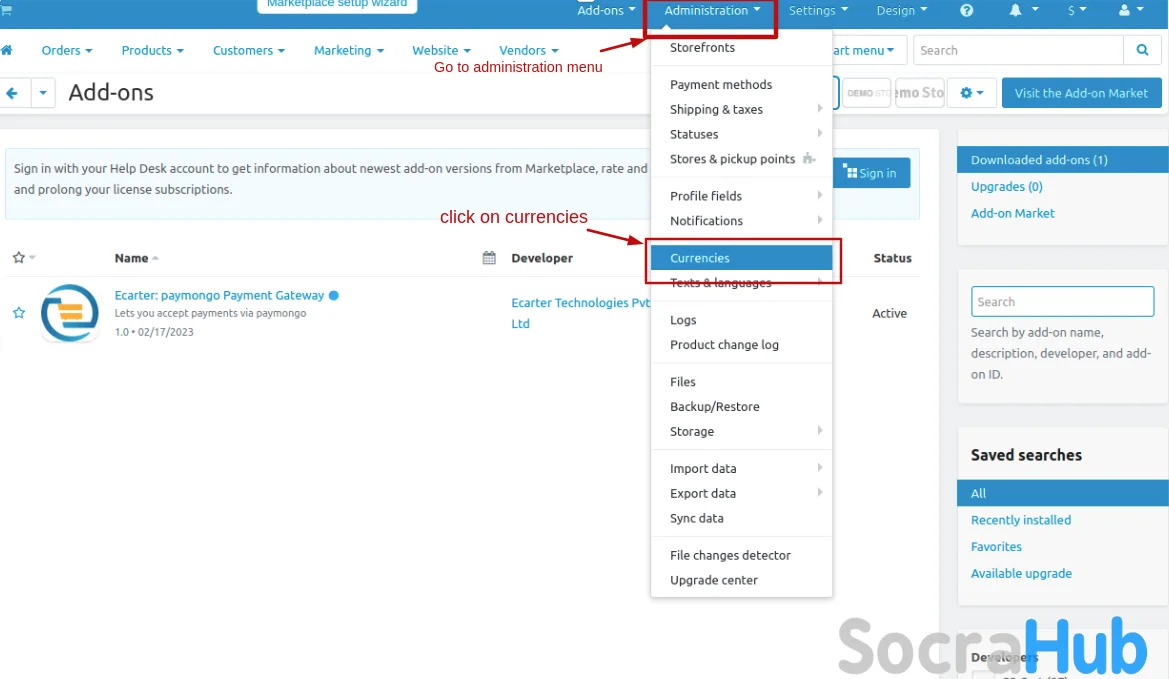Viewport: 1169px width, 679px height.
Task: Select Currencies in Administration menu
Action: 741,258
